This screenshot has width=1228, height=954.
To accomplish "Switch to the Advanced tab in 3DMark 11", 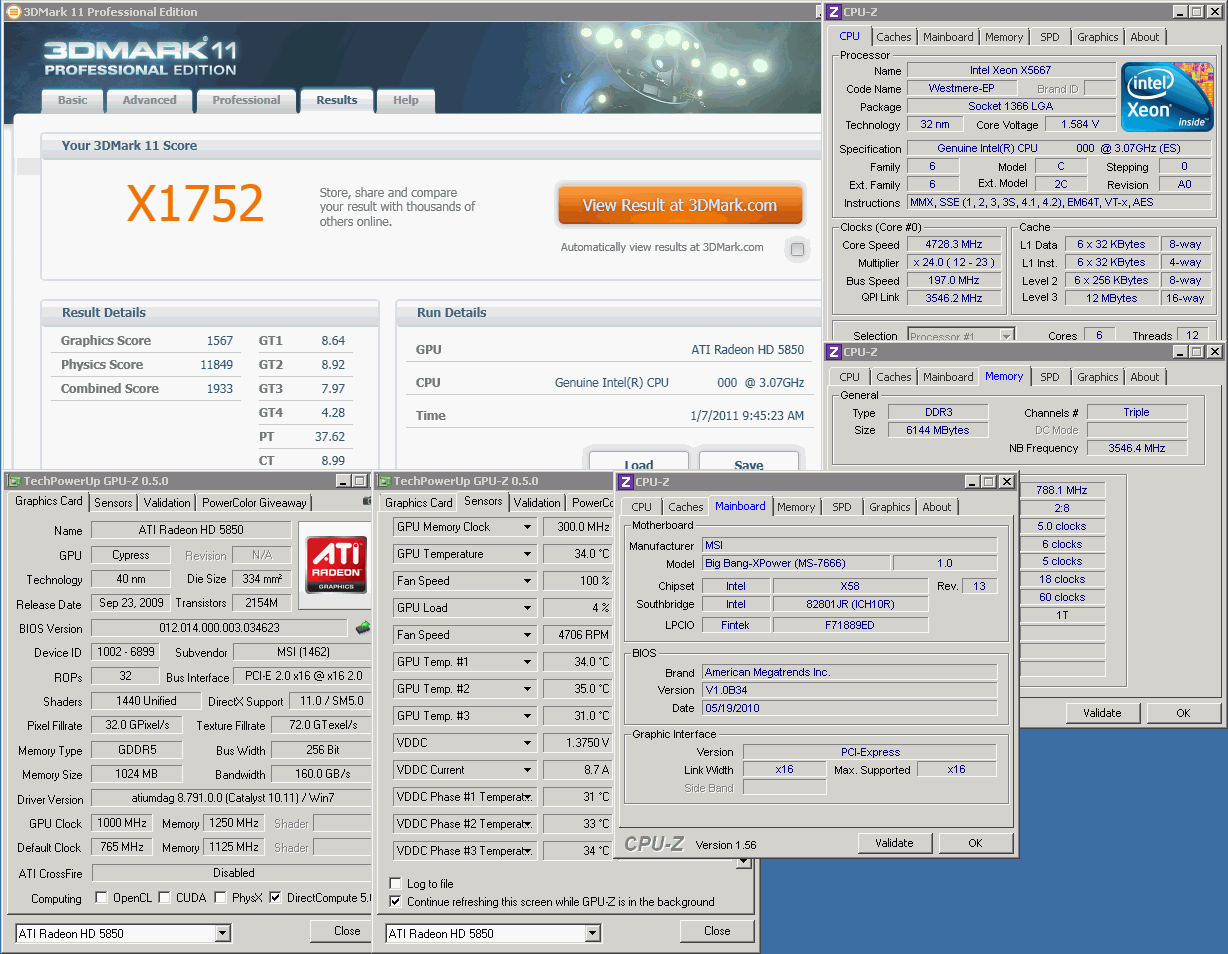I will [149, 100].
